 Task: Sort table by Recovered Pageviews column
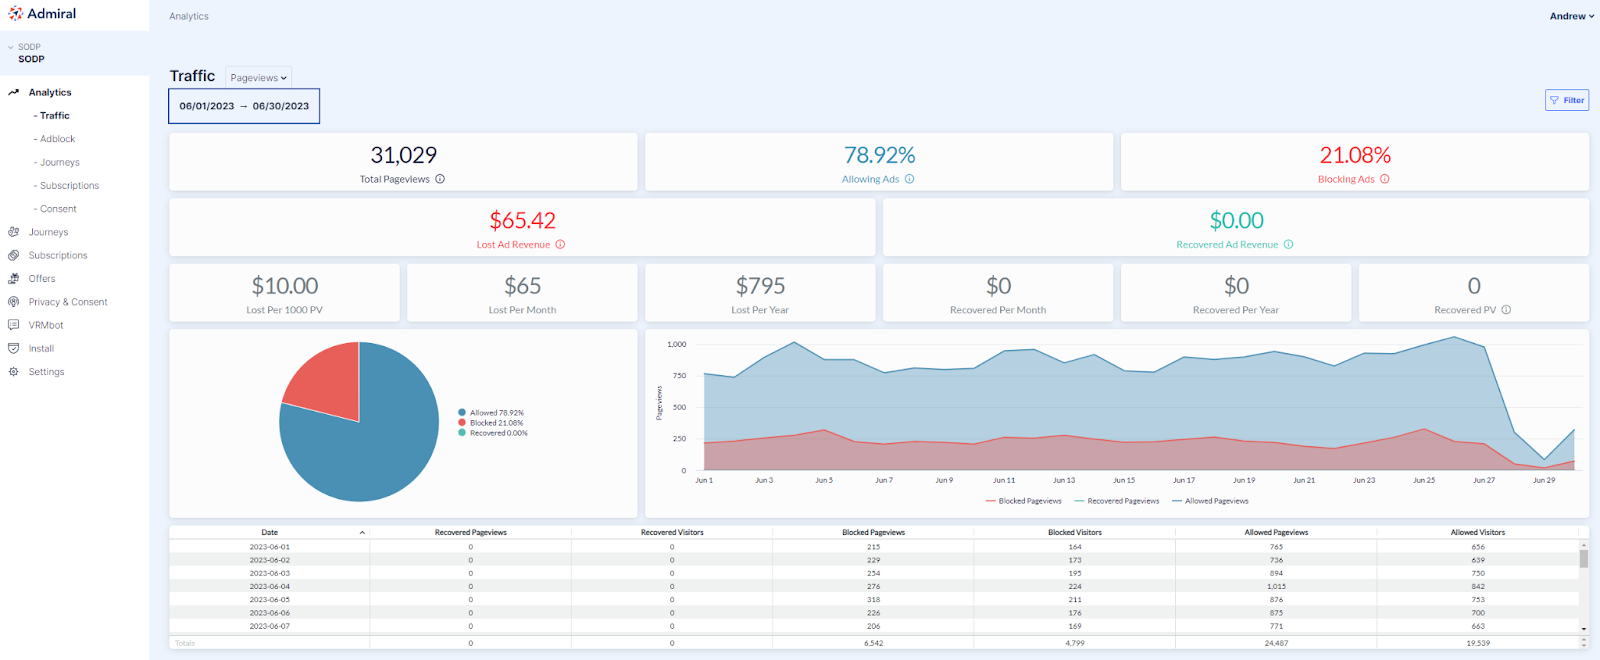tap(471, 533)
